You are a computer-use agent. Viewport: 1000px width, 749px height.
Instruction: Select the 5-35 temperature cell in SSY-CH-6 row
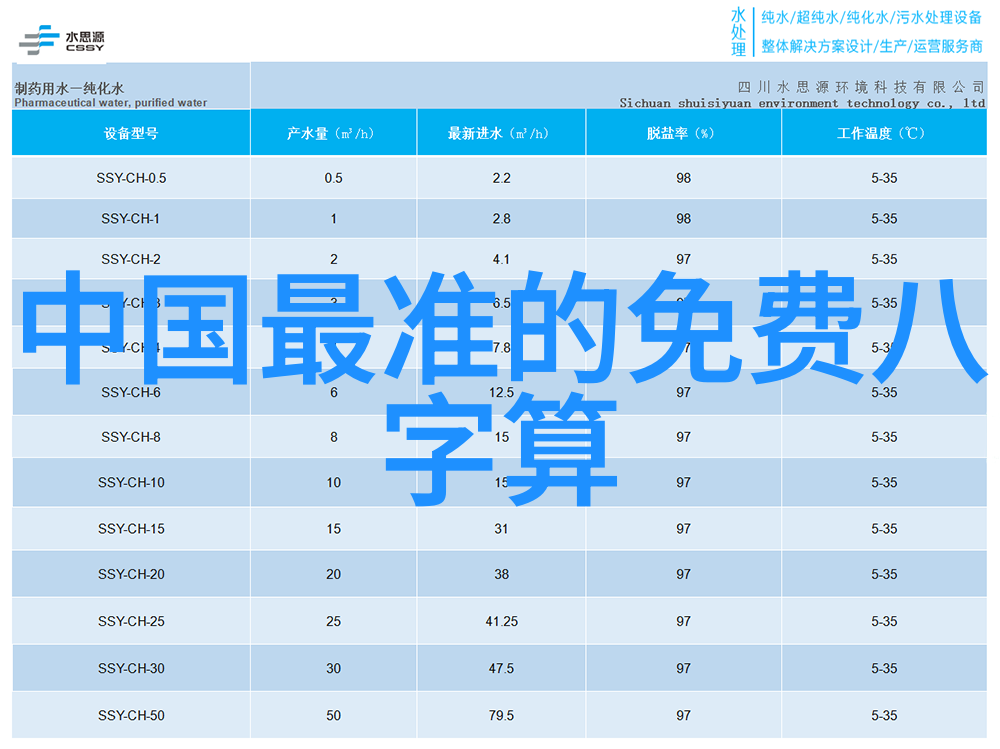884,392
